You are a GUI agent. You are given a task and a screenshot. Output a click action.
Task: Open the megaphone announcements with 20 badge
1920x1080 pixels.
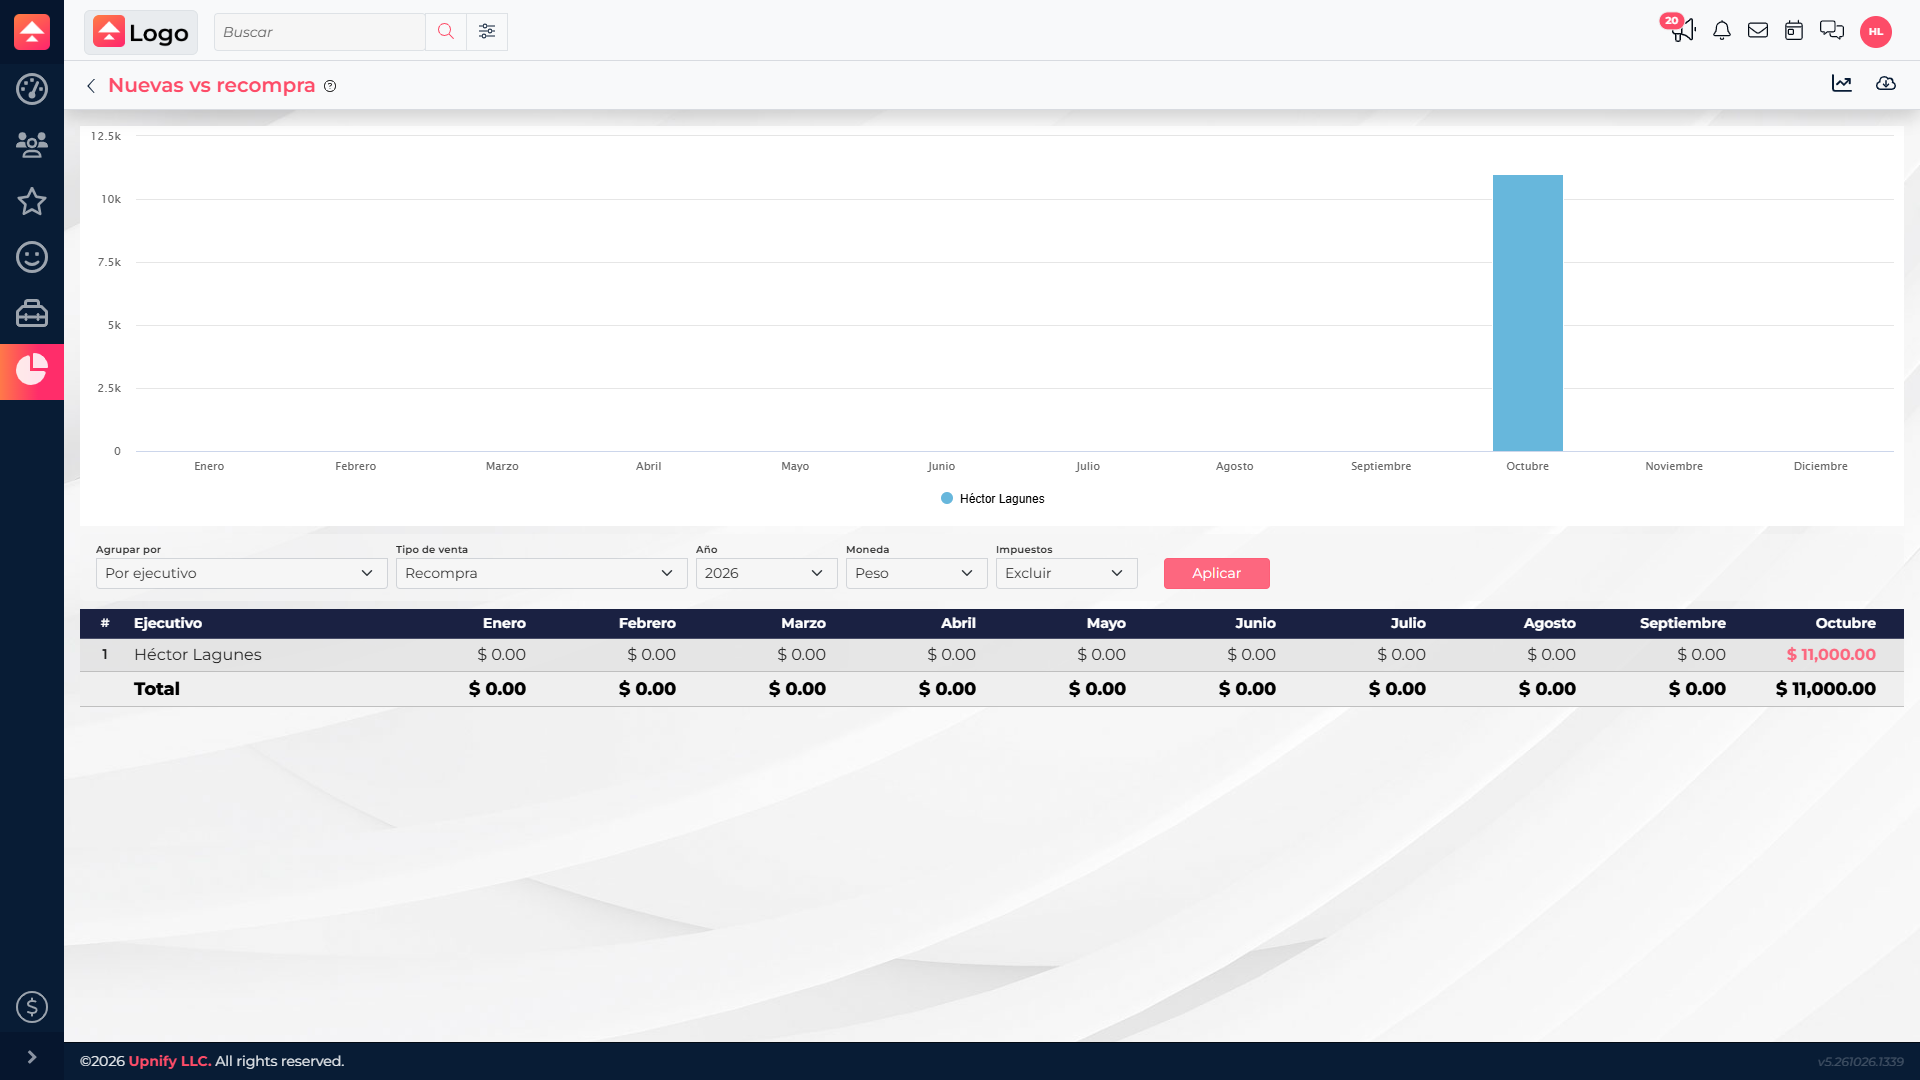pyautogui.click(x=1683, y=29)
